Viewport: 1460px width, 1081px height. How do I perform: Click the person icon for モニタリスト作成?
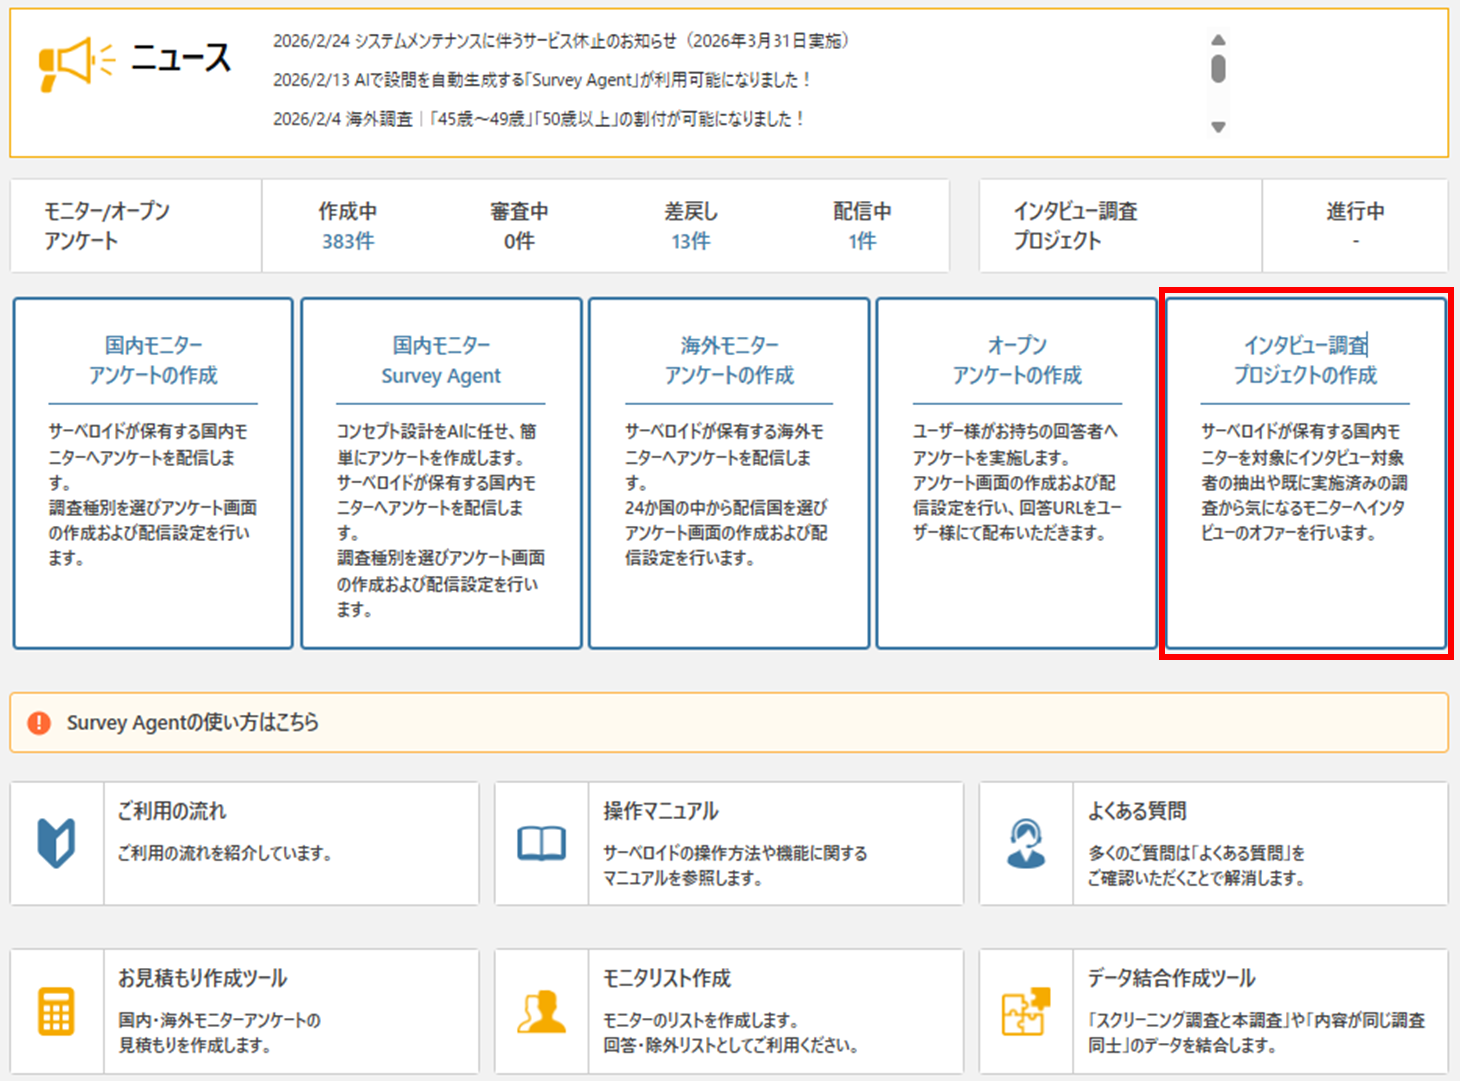point(541,1011)
